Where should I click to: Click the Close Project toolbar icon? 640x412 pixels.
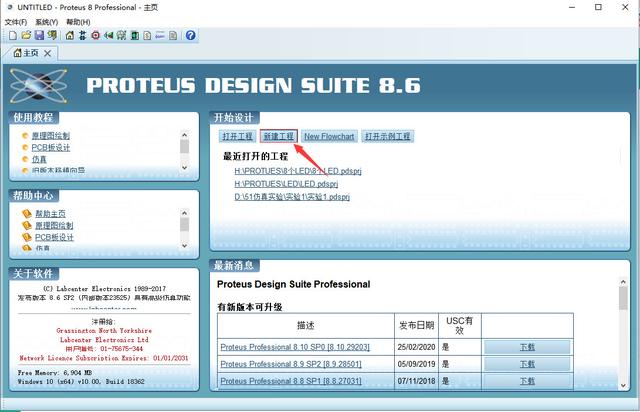[x=52, y=36]
